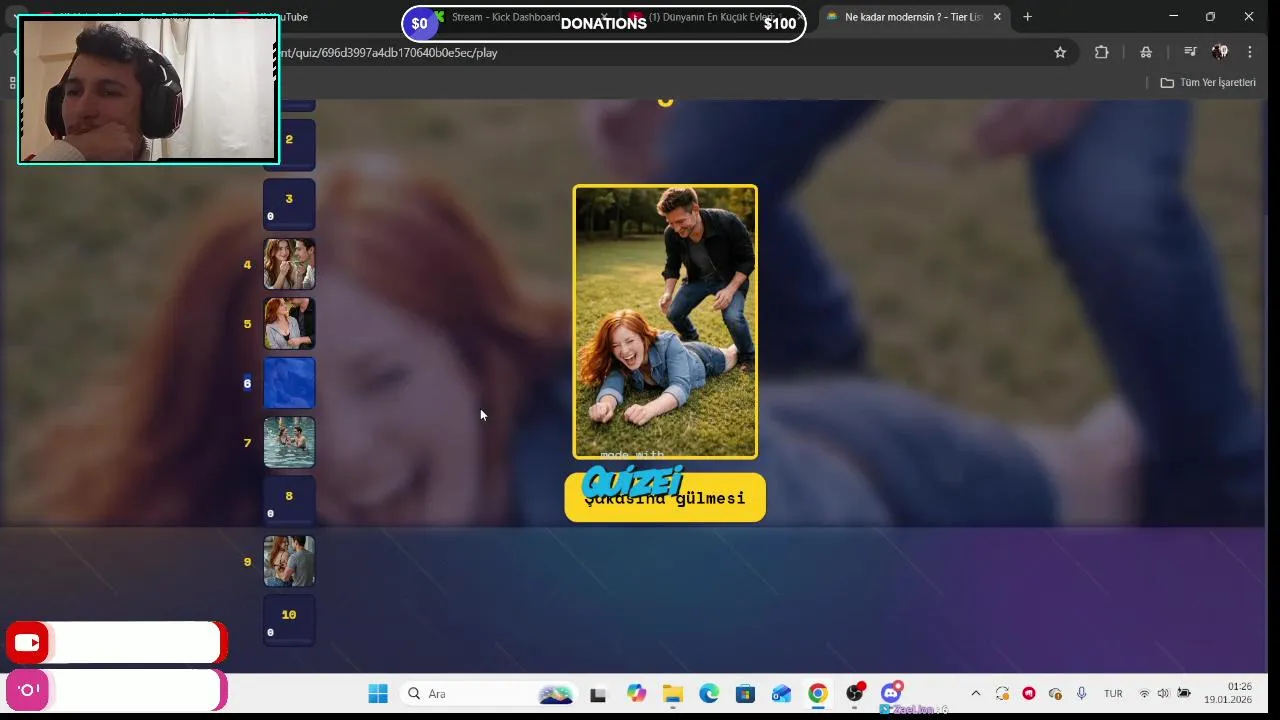Open Task View from the taskbar
Screen dimensions: 1280x720
tap(598, 694)
